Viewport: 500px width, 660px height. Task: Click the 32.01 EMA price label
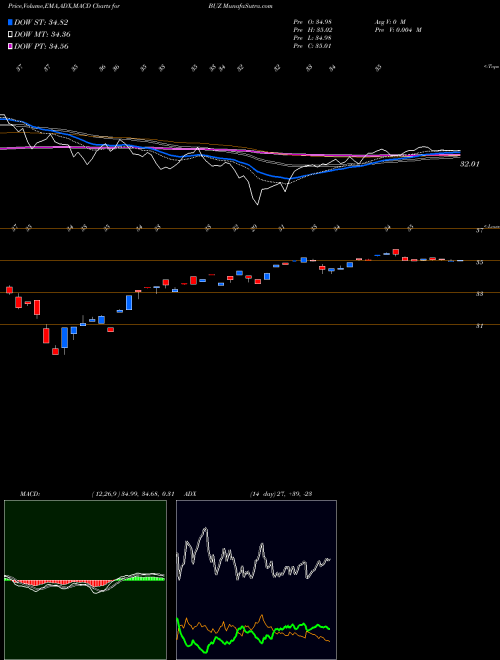click(x=469, y=164)
